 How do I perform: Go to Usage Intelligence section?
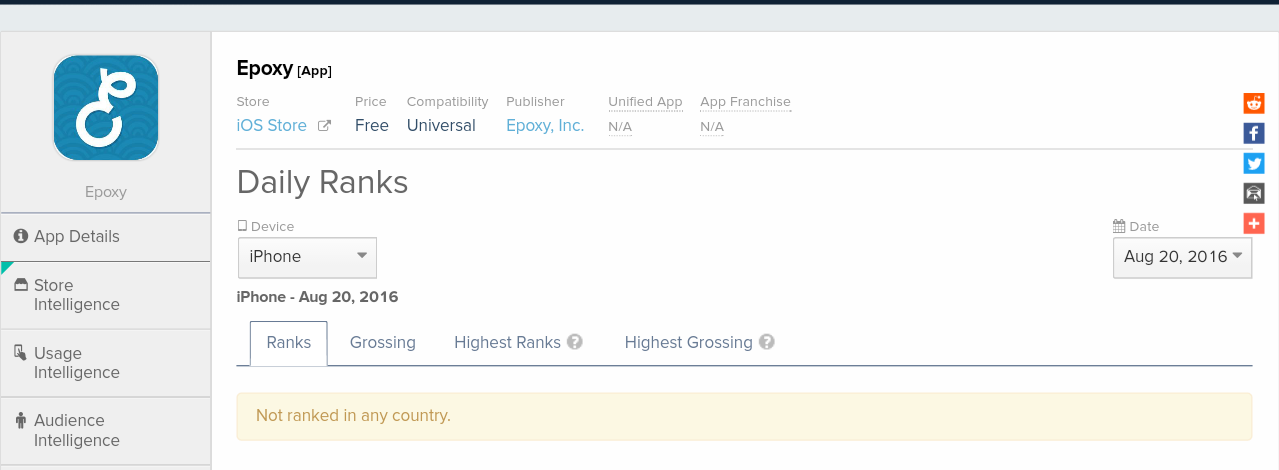tap(77, 363)
